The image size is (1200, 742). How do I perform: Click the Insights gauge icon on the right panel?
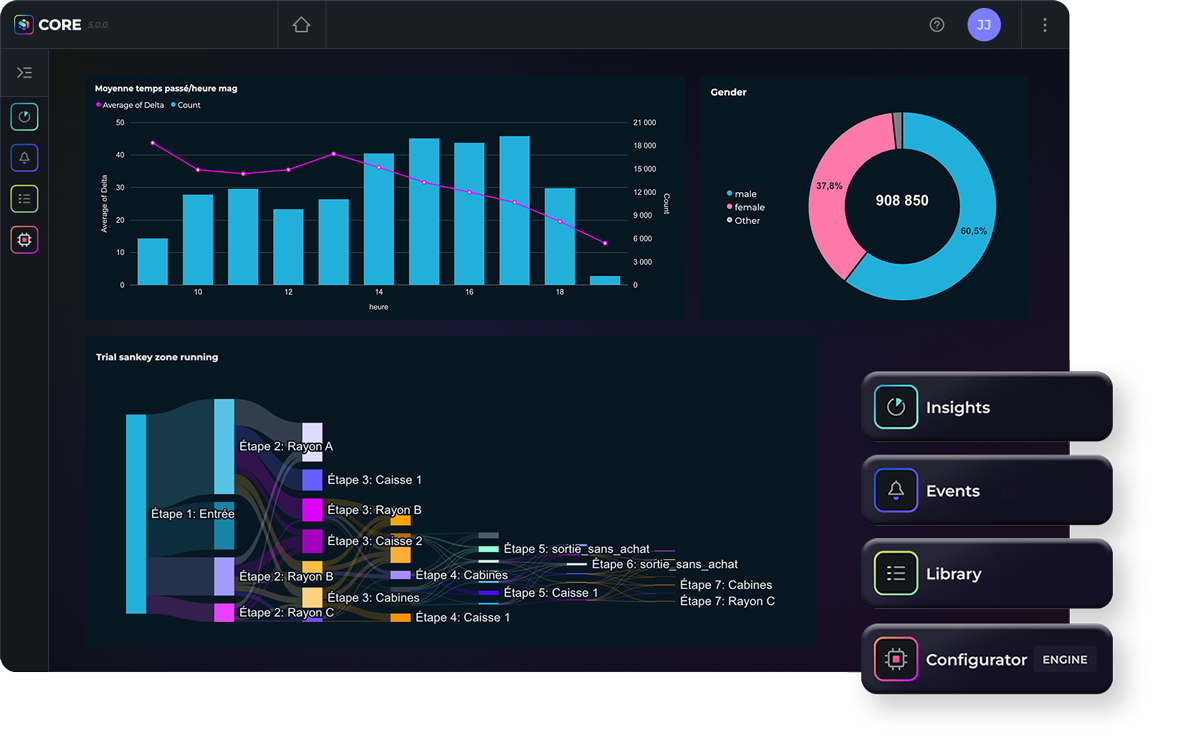[897, 407]
